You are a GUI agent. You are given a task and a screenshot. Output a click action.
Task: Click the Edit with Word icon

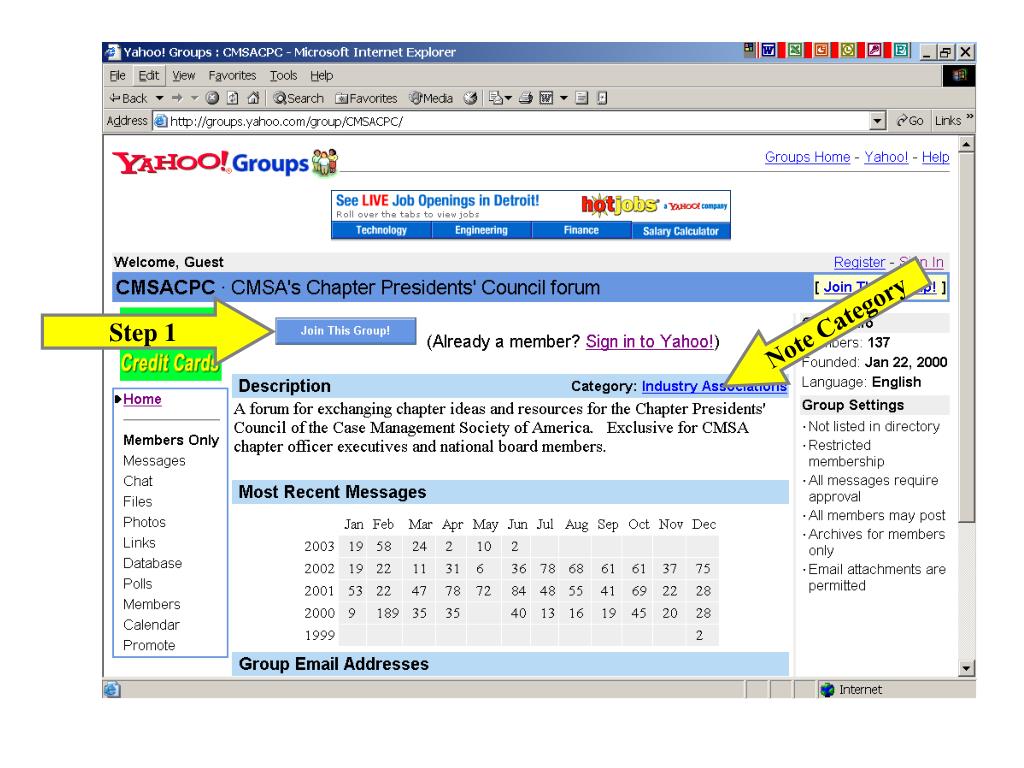coord(547,98)
